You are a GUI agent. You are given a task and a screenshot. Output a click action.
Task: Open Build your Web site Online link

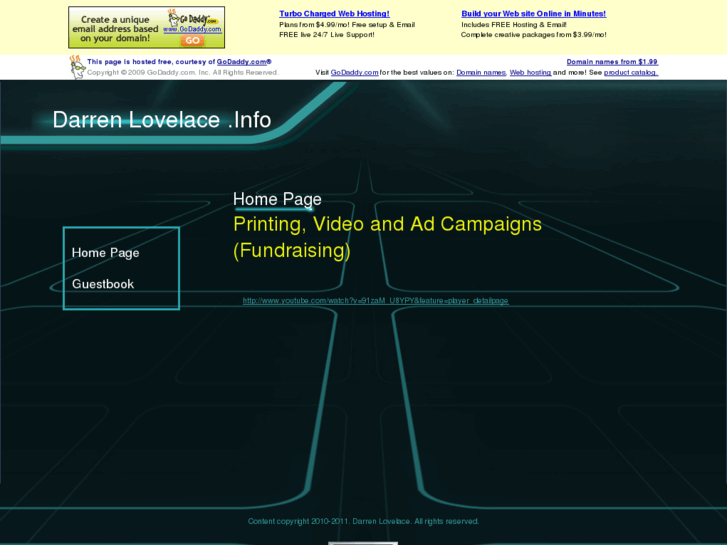click(533, 14)
